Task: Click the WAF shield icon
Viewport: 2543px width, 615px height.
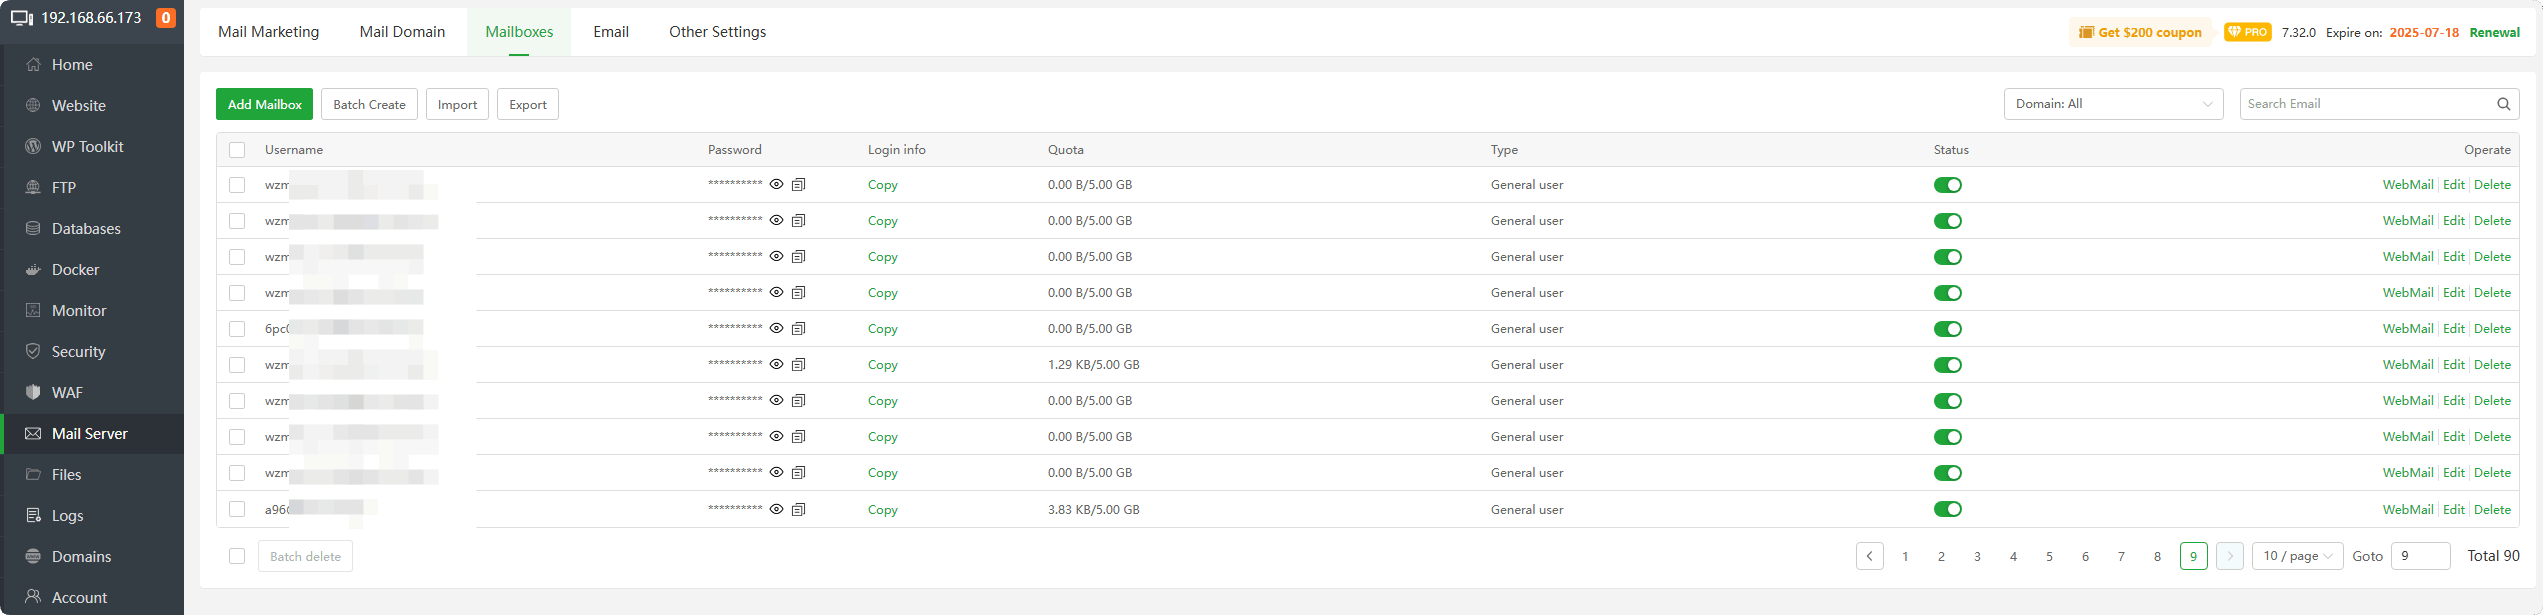Action: point(33,393)
